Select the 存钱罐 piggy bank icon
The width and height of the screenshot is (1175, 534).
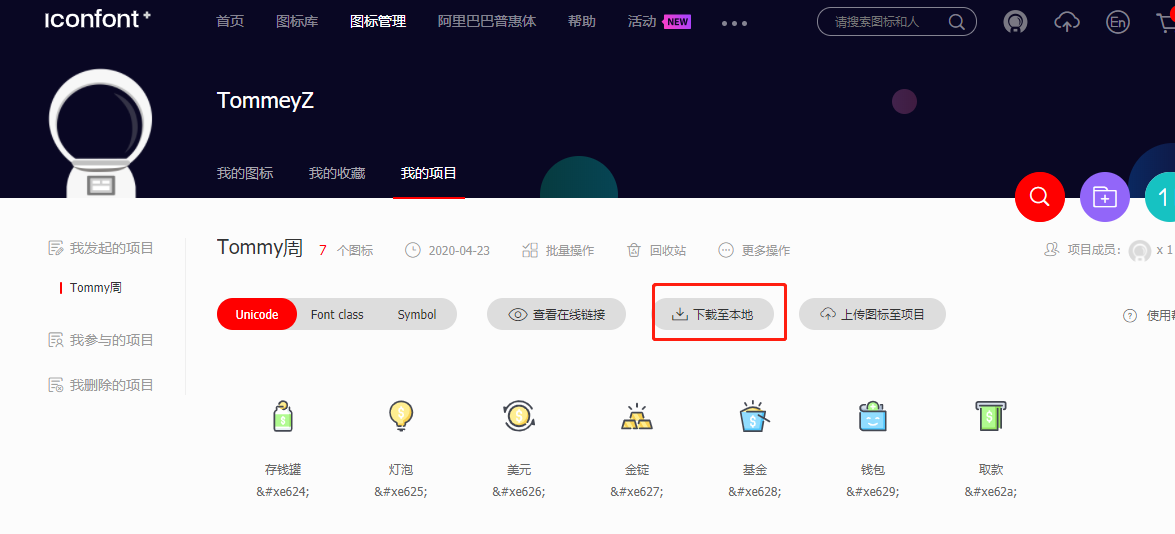click(x=283, y=416)
